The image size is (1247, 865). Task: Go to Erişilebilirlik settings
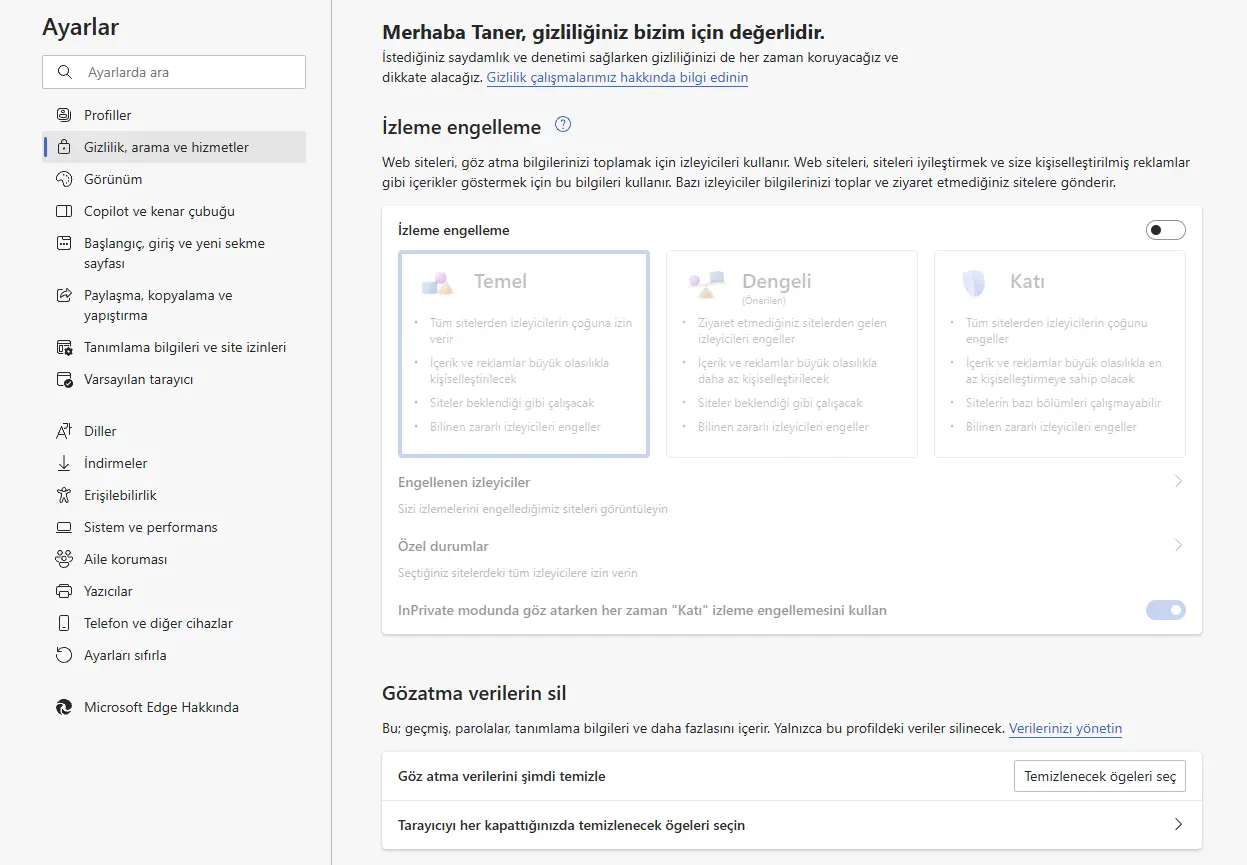click(175, 495)
